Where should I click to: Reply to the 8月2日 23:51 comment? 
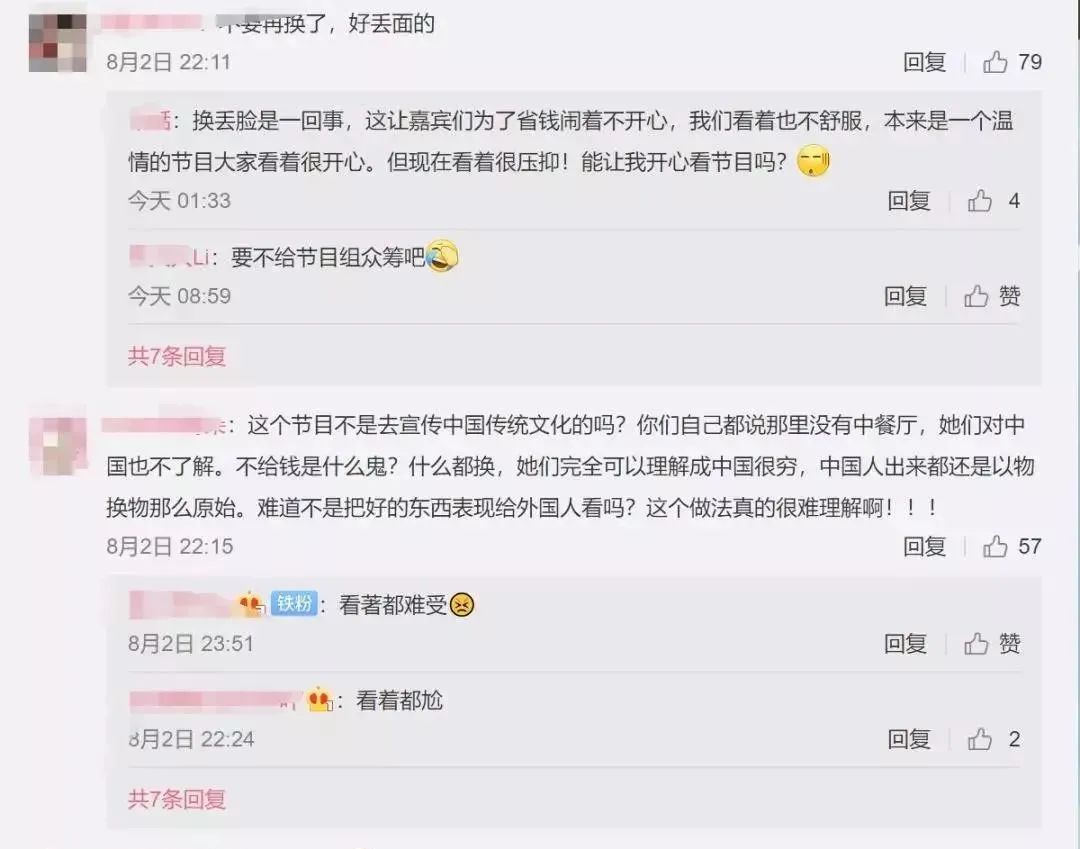905,644
